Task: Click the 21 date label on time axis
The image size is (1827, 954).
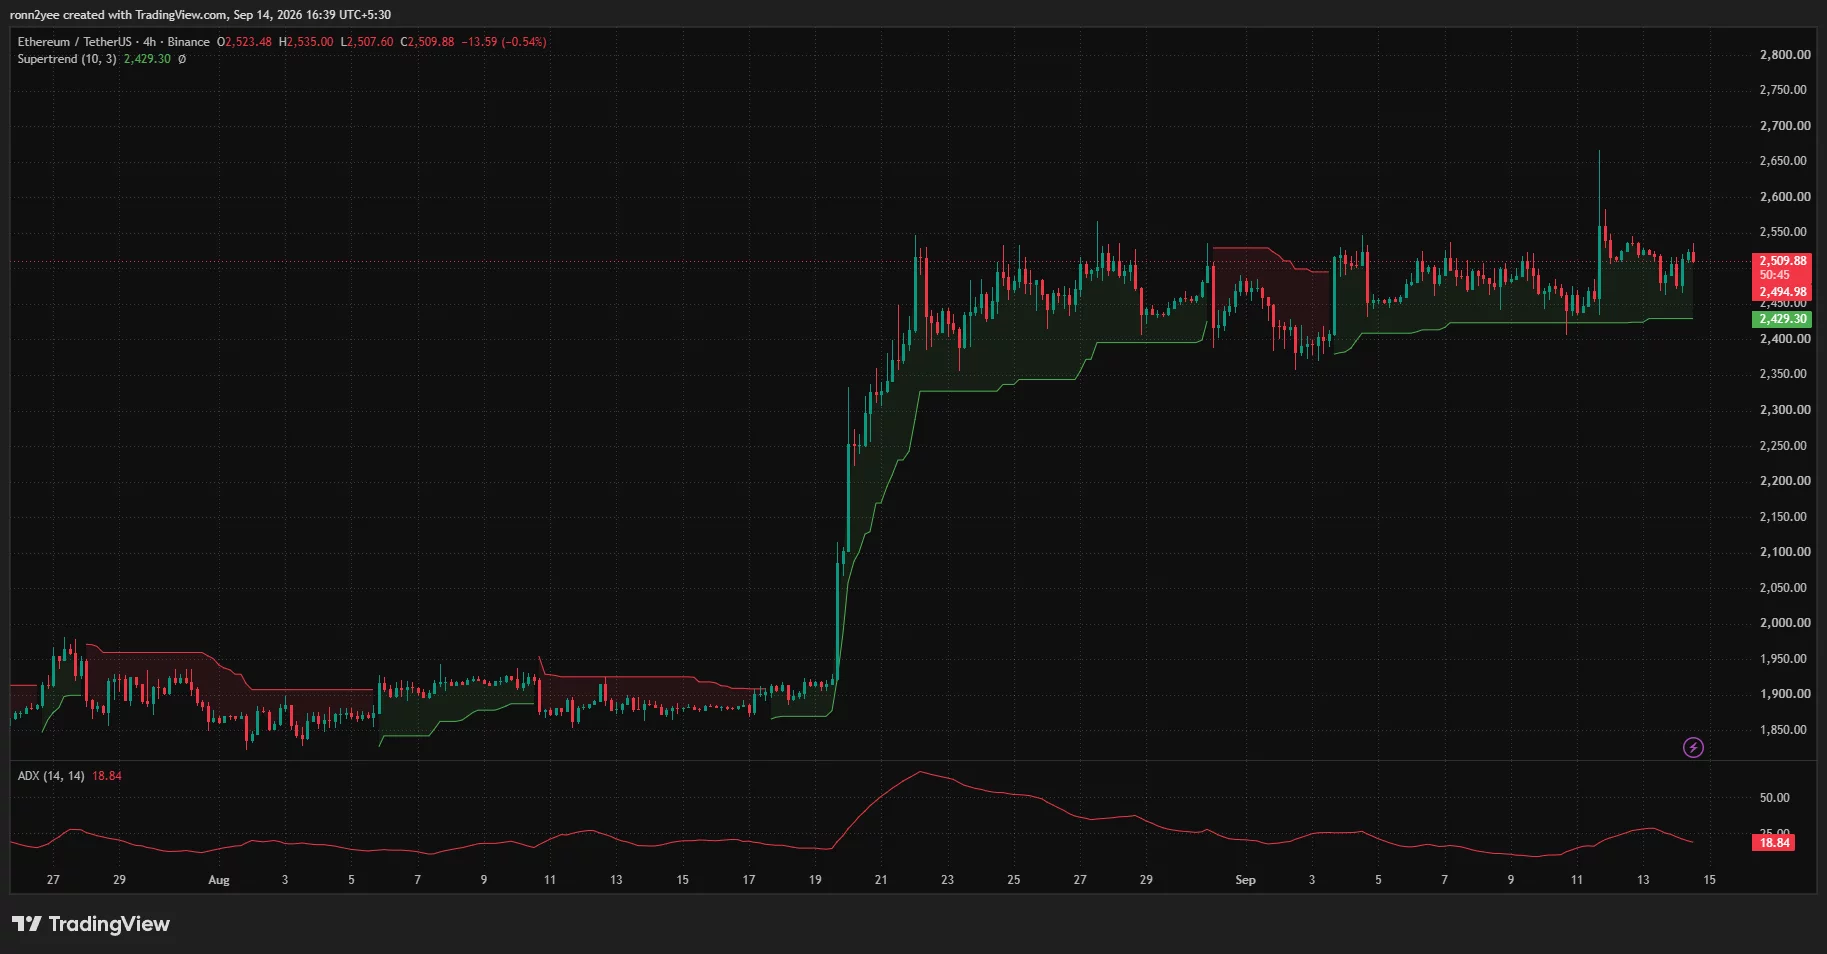Action: click(881, 880)
